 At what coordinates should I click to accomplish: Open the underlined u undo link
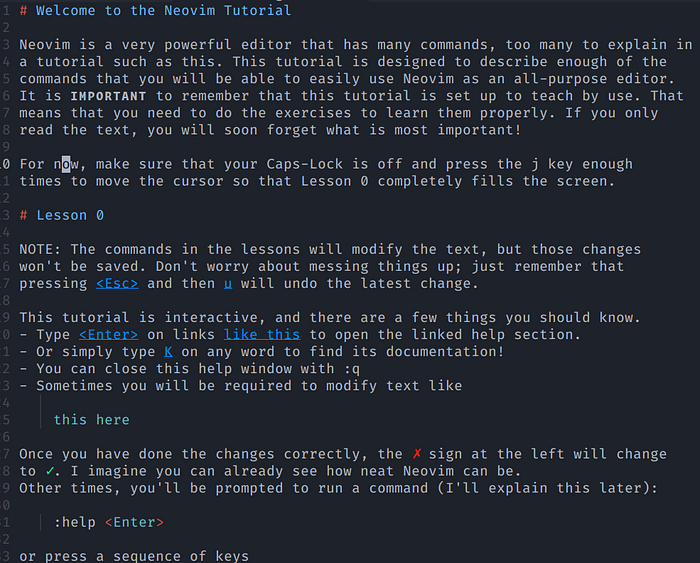[228, 284]
